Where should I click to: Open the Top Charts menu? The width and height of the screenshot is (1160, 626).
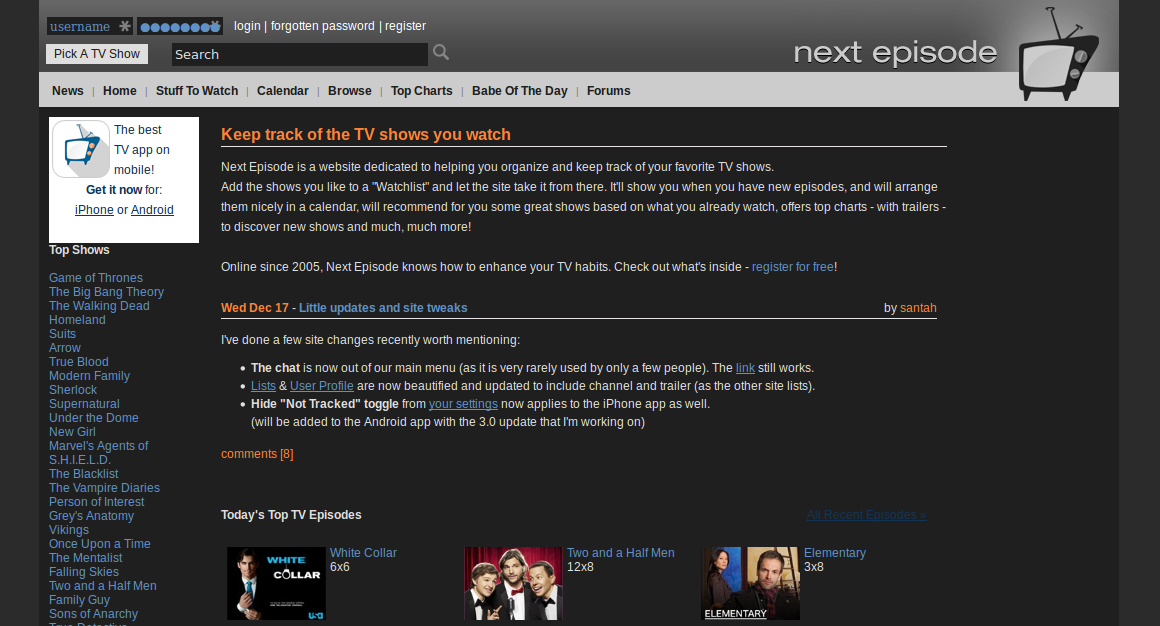422,91
